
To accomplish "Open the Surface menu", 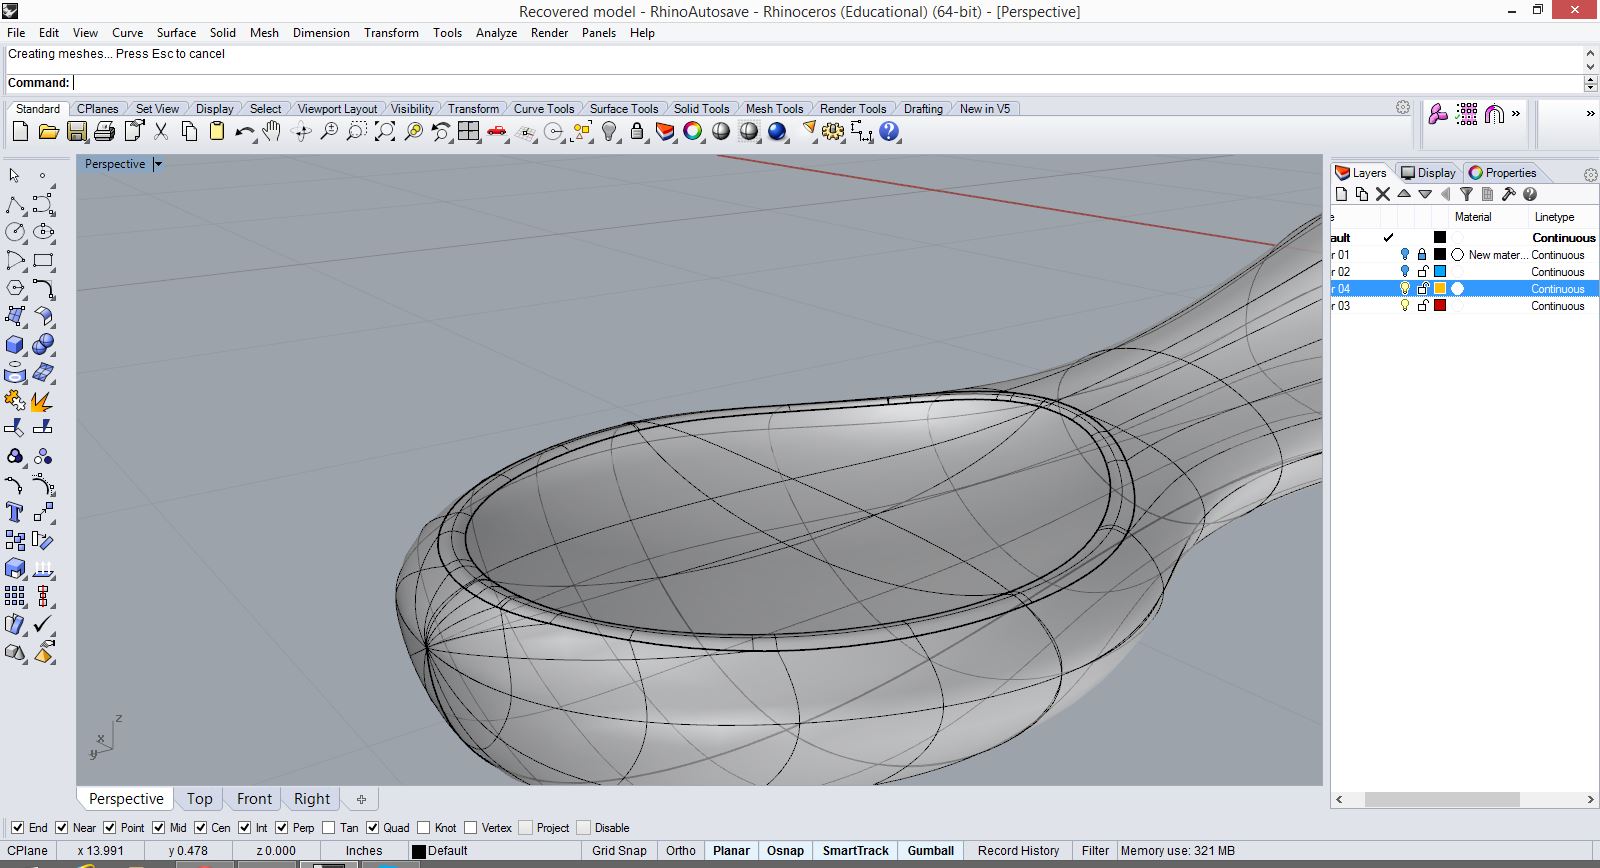I will pos(176,33).
